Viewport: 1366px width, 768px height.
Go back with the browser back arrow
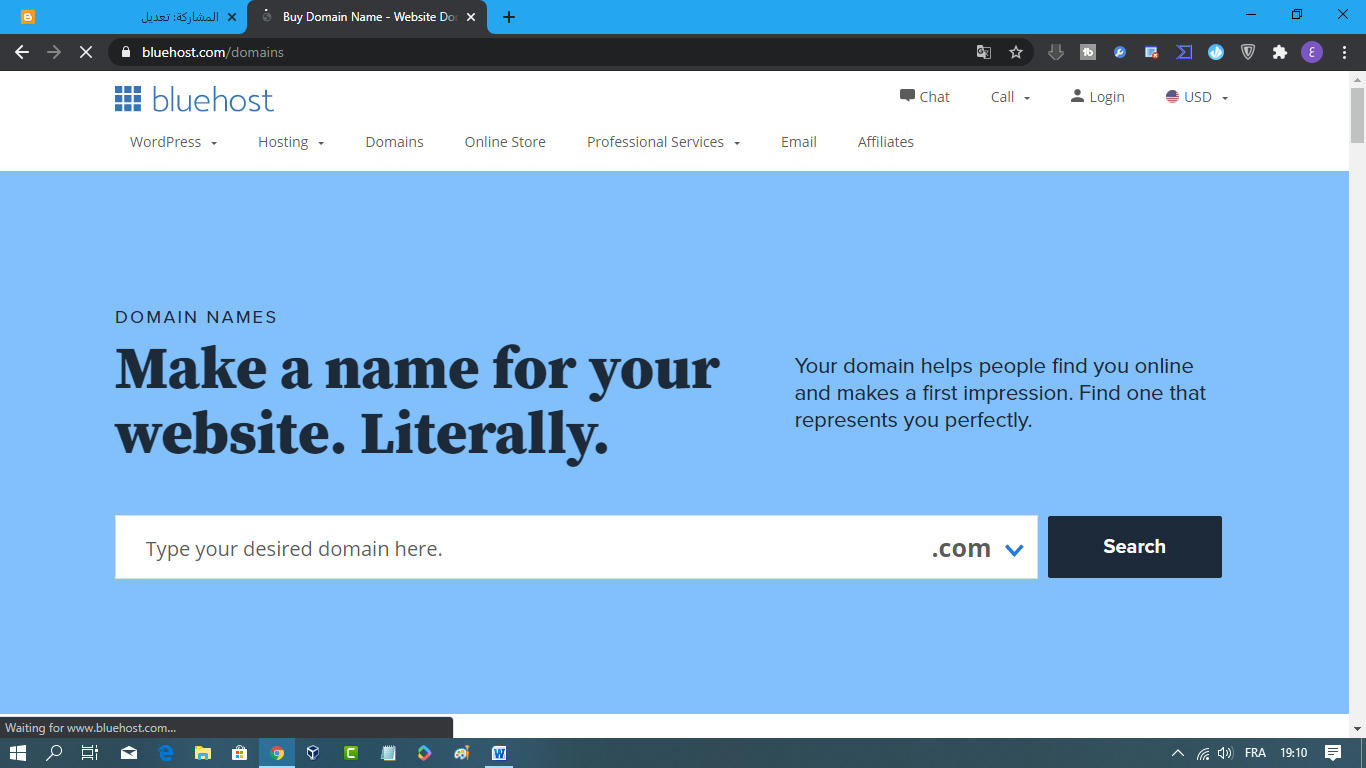(x=22, y=52)
